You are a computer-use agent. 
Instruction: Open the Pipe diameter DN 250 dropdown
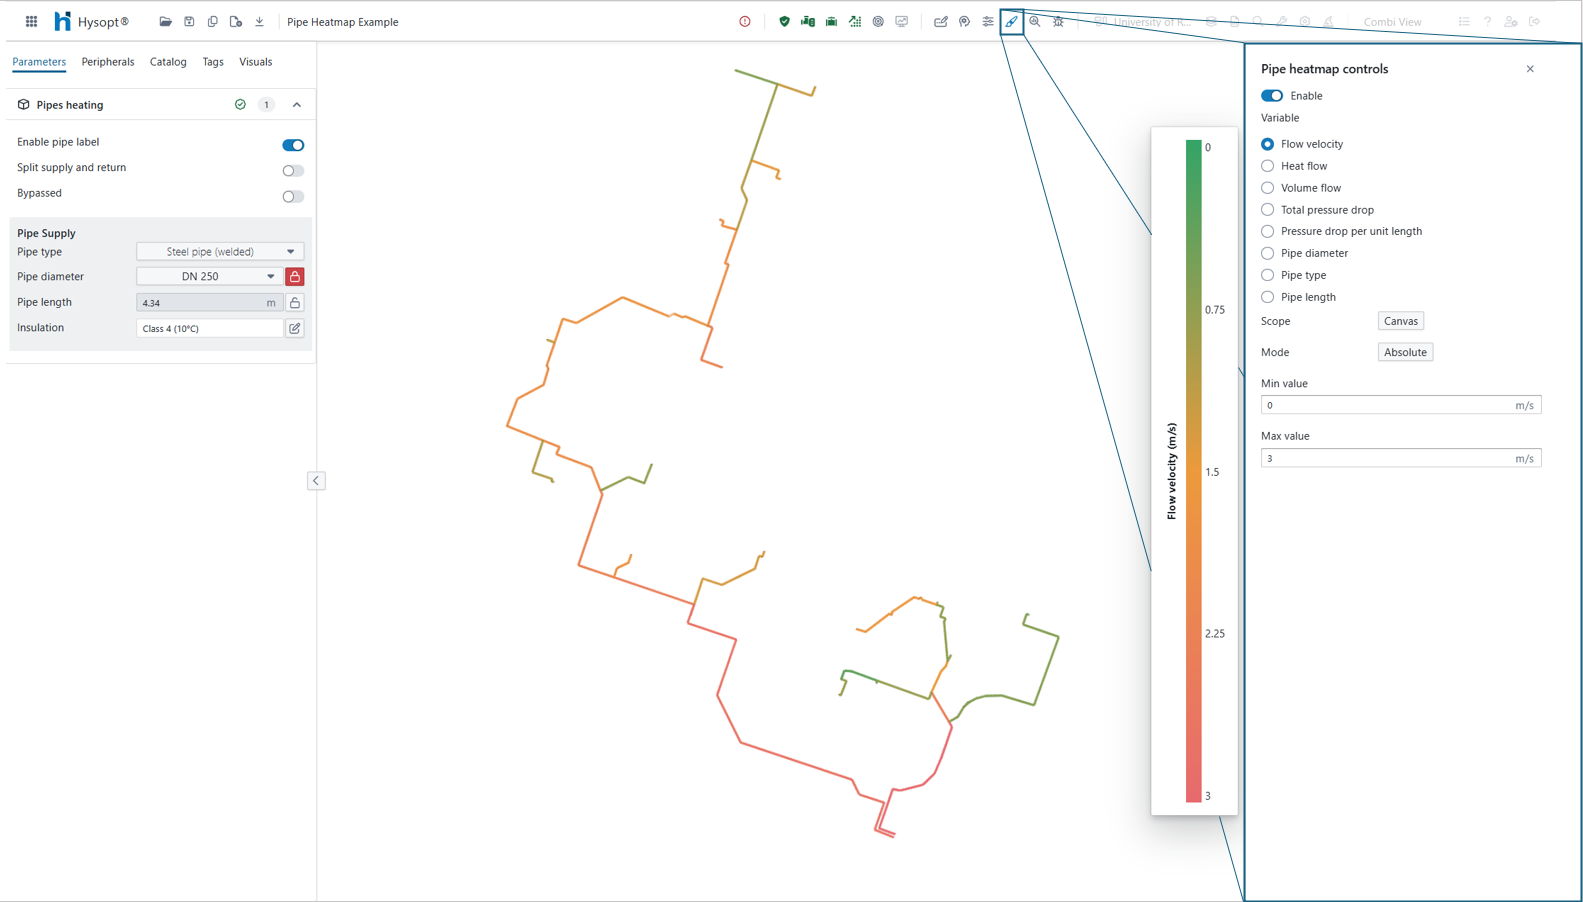(x=209, y=276)
